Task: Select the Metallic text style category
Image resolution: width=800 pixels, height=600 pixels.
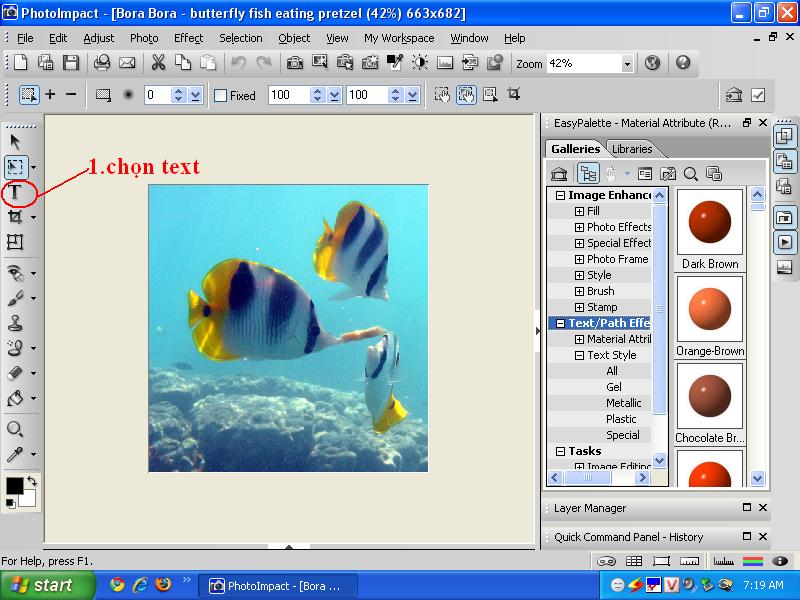Action: 623,403
